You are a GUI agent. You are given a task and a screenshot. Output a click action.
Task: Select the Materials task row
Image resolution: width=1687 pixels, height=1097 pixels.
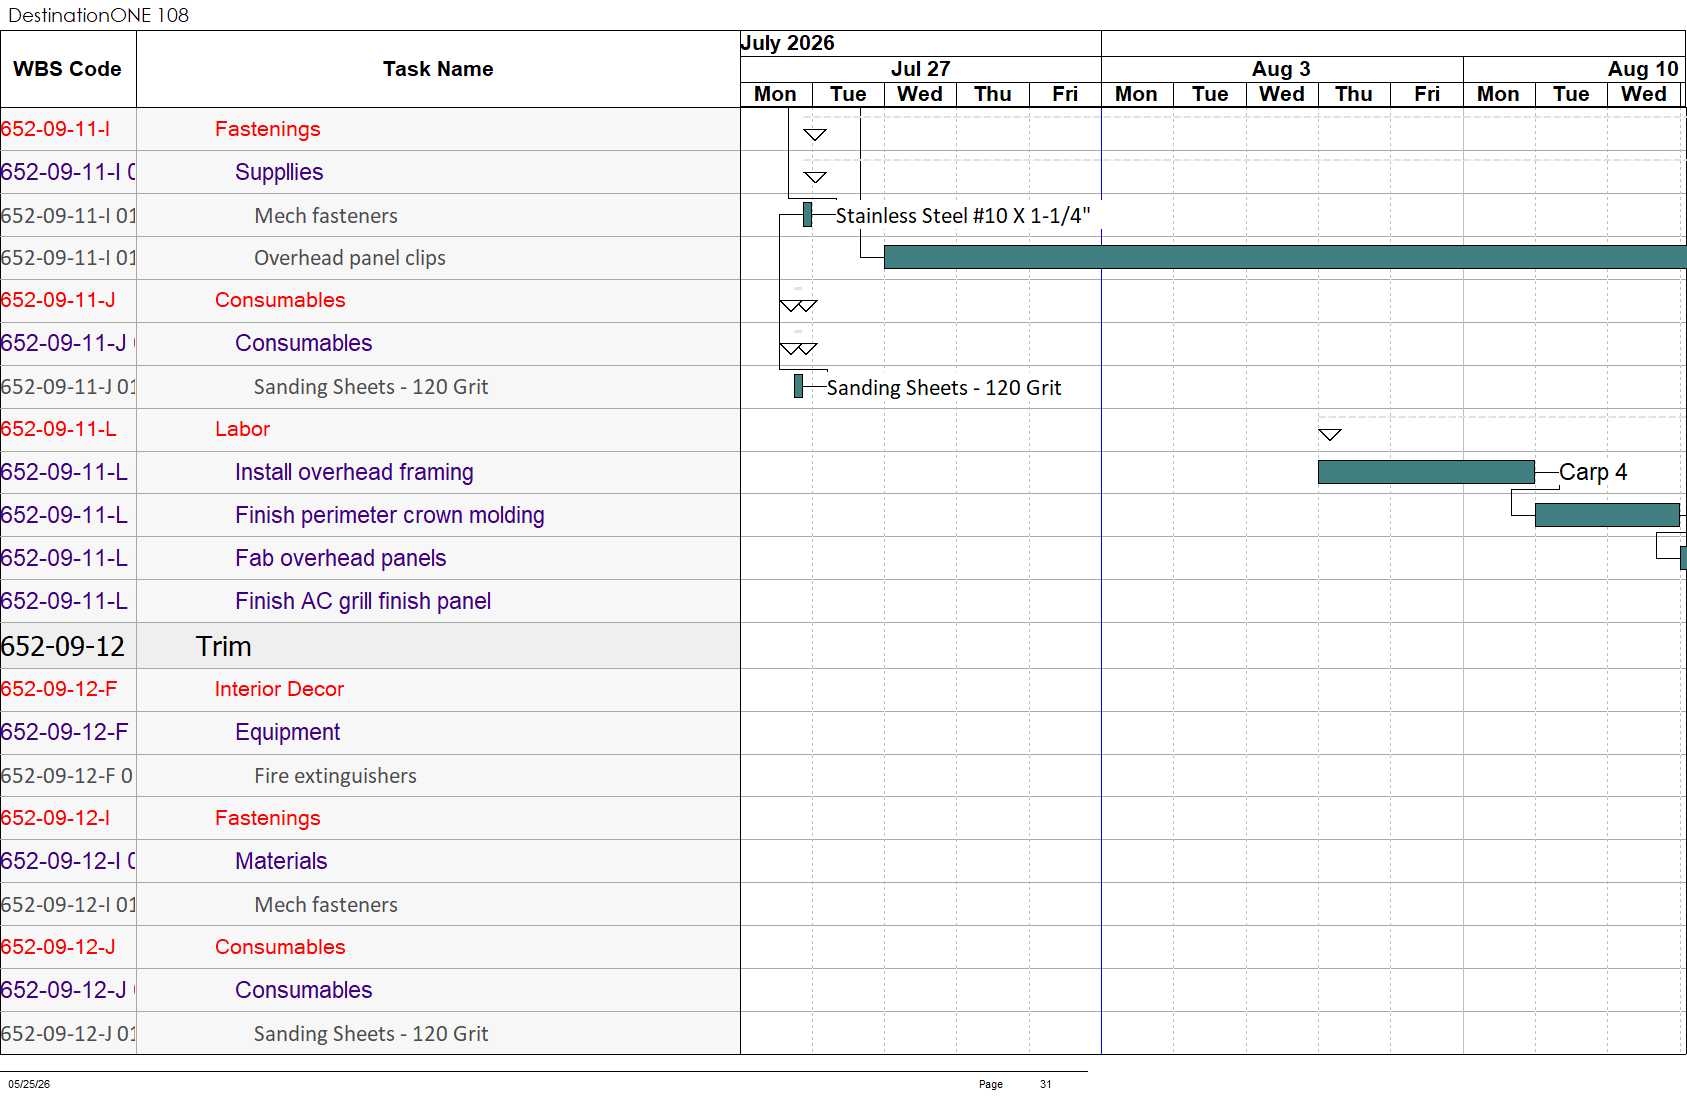point(370,861)
